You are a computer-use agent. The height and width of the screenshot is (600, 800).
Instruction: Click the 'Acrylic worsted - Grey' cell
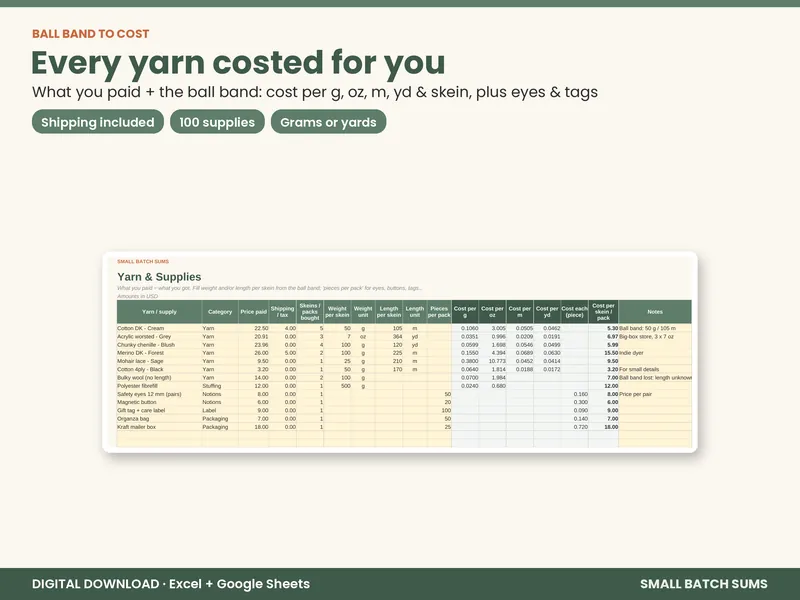(x=159, y=336)
